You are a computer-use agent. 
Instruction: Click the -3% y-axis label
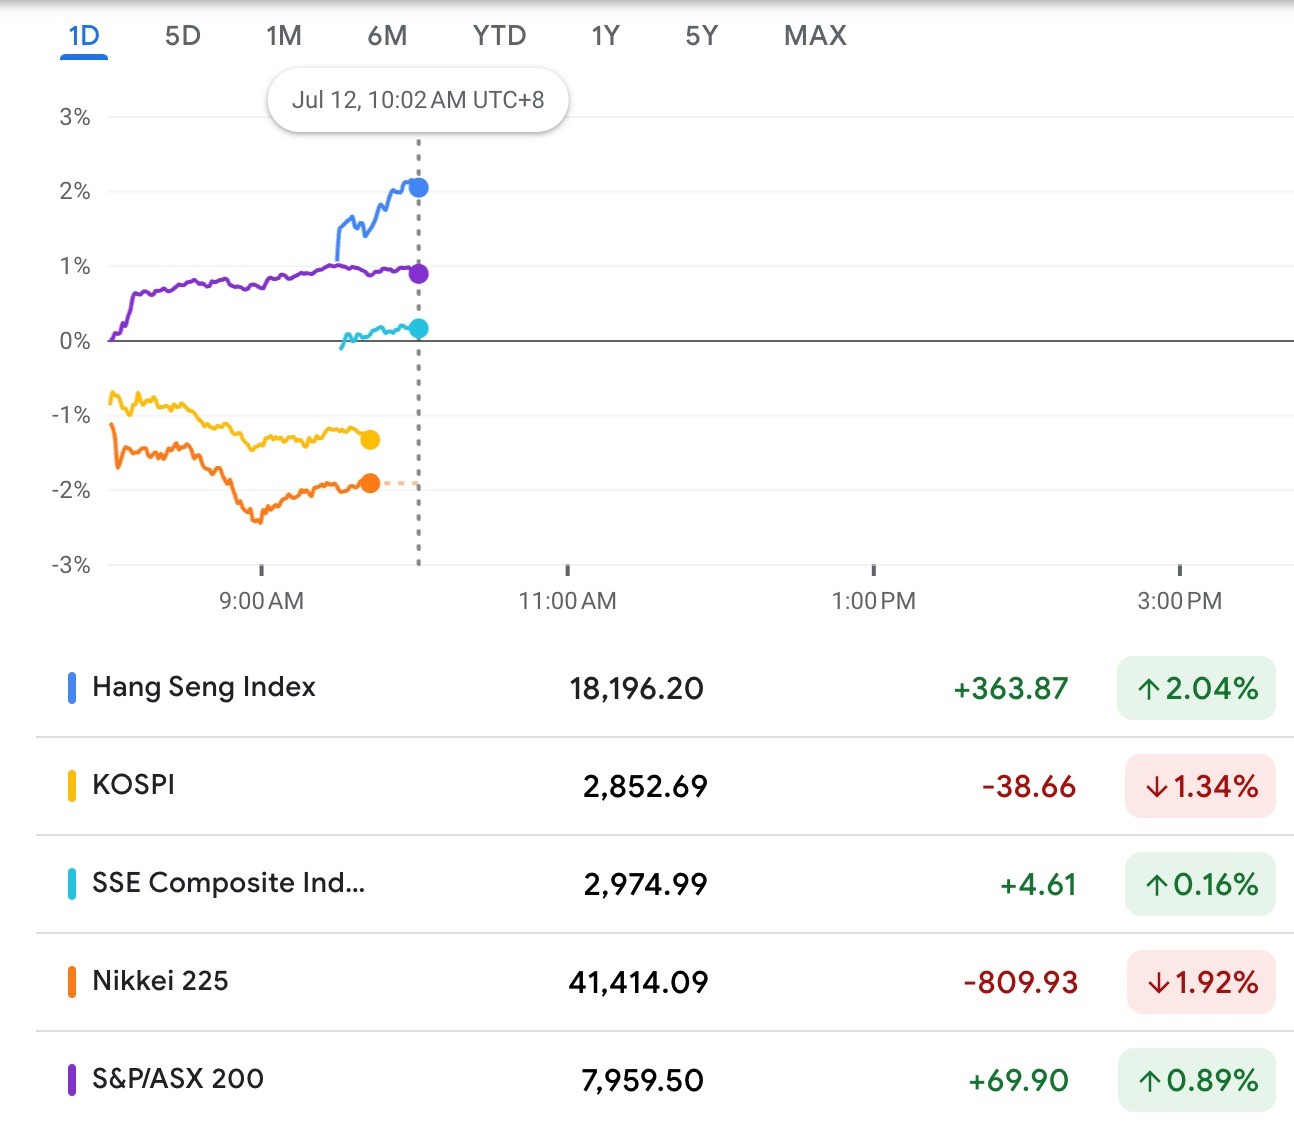(71, 565)
